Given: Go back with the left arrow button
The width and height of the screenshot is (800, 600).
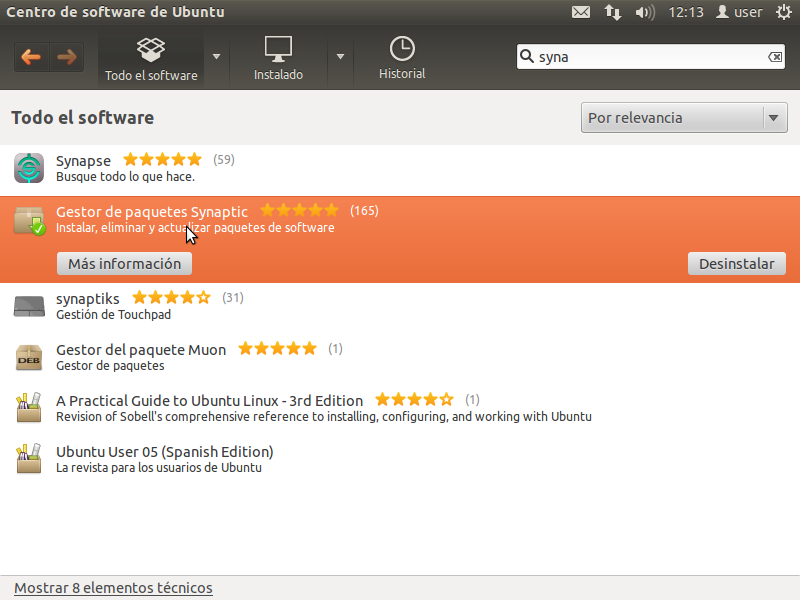Looking at the screenshot, I should point(31,57).
